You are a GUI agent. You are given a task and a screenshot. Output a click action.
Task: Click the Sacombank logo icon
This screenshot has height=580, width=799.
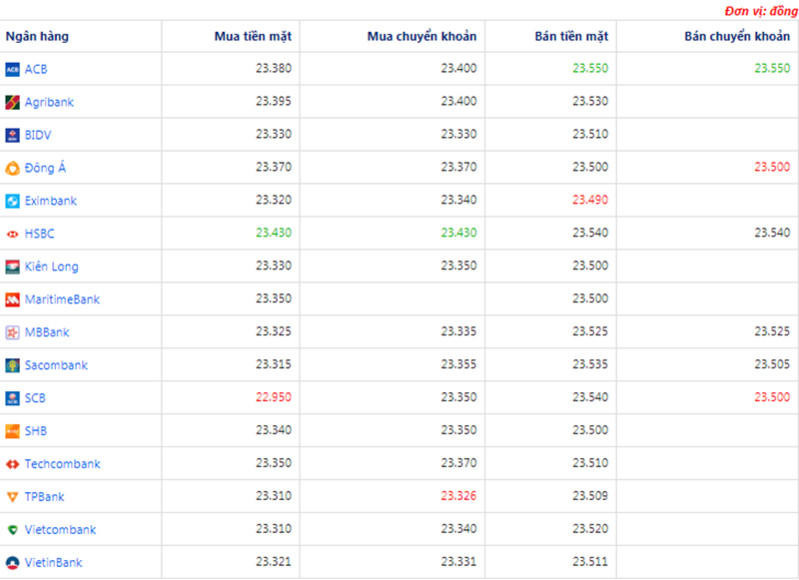point(13,365)
